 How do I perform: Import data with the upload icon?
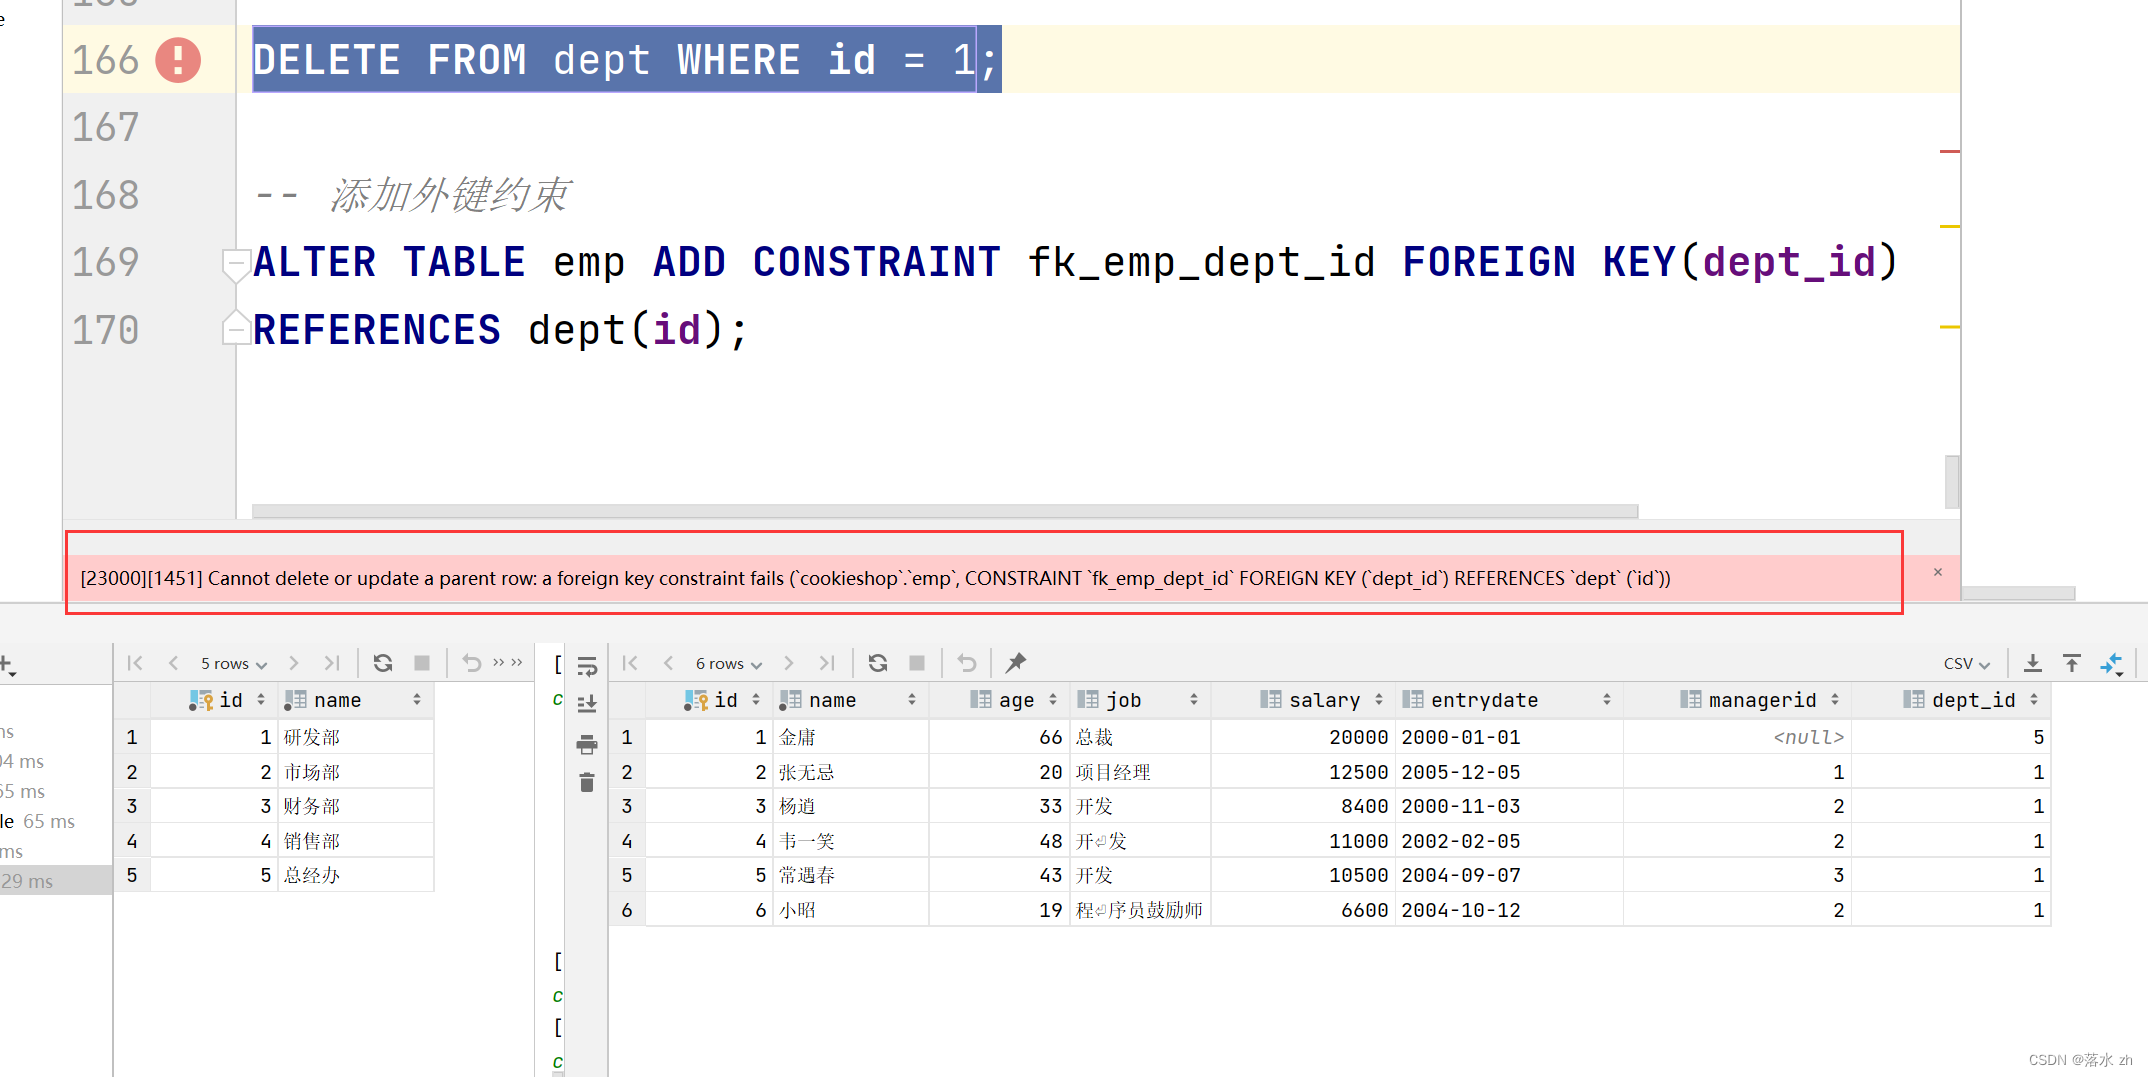2072,663
